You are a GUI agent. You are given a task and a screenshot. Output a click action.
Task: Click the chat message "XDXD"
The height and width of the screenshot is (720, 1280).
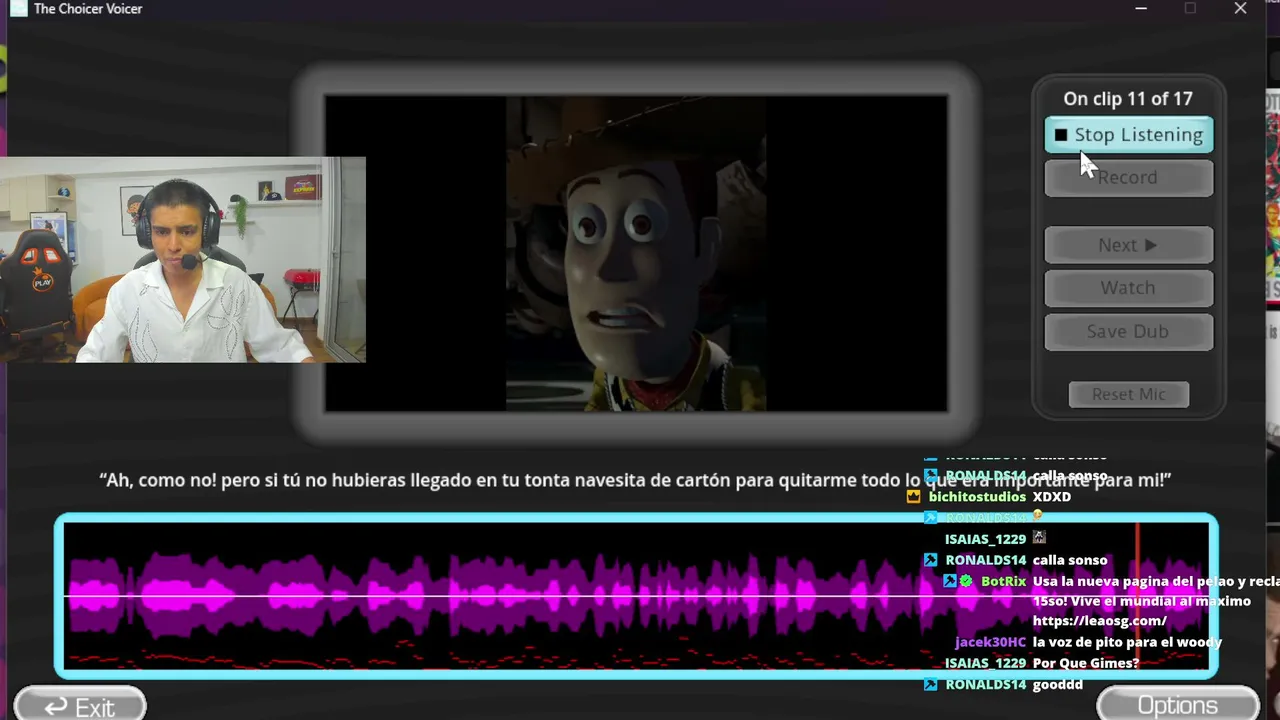pos(1052,497)
